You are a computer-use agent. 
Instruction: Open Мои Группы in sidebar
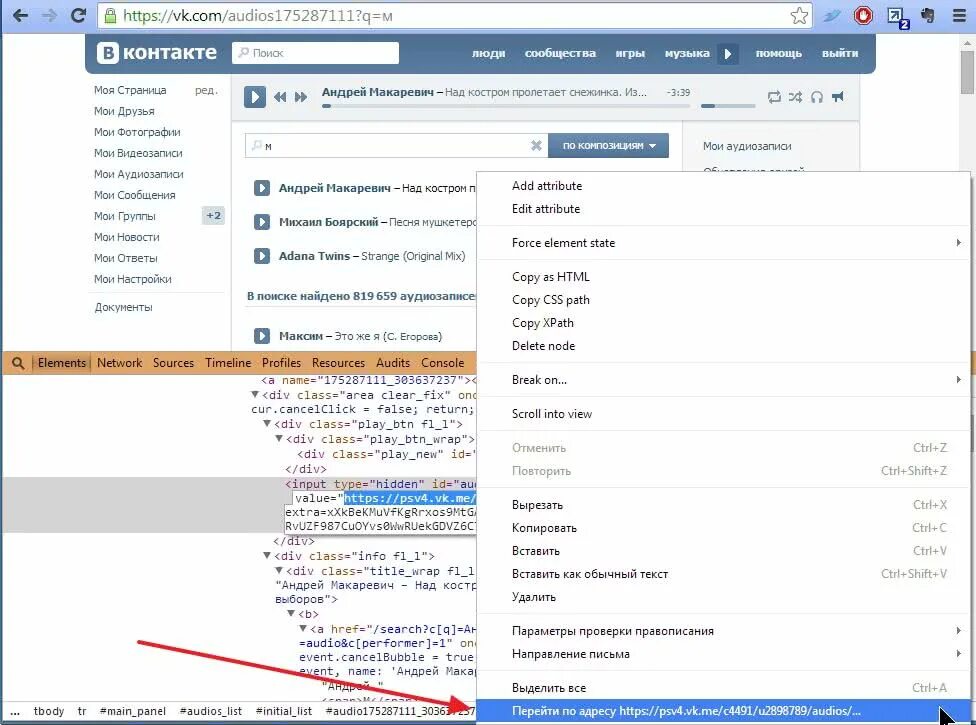(124, 217)
